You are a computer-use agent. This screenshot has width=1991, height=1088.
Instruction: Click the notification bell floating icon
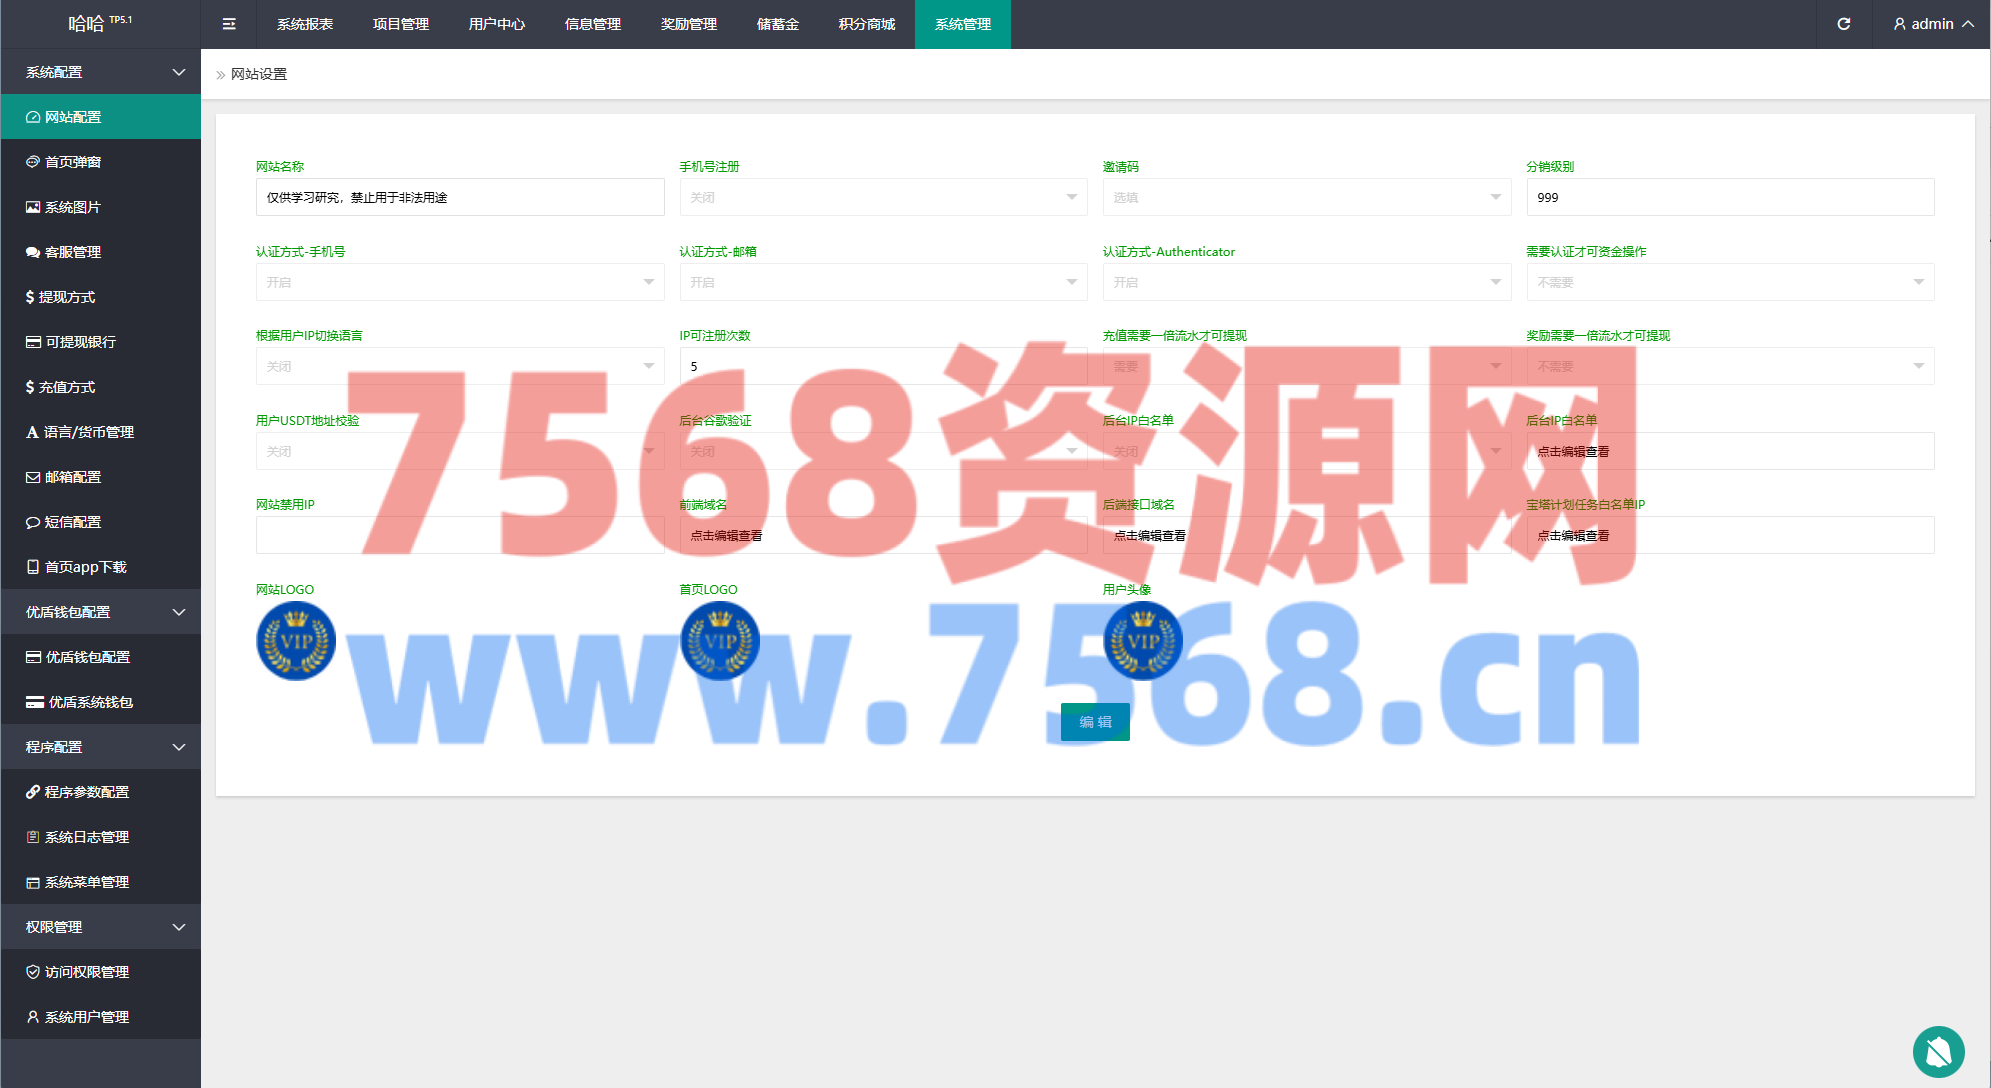click(x=1938, y=1051)
